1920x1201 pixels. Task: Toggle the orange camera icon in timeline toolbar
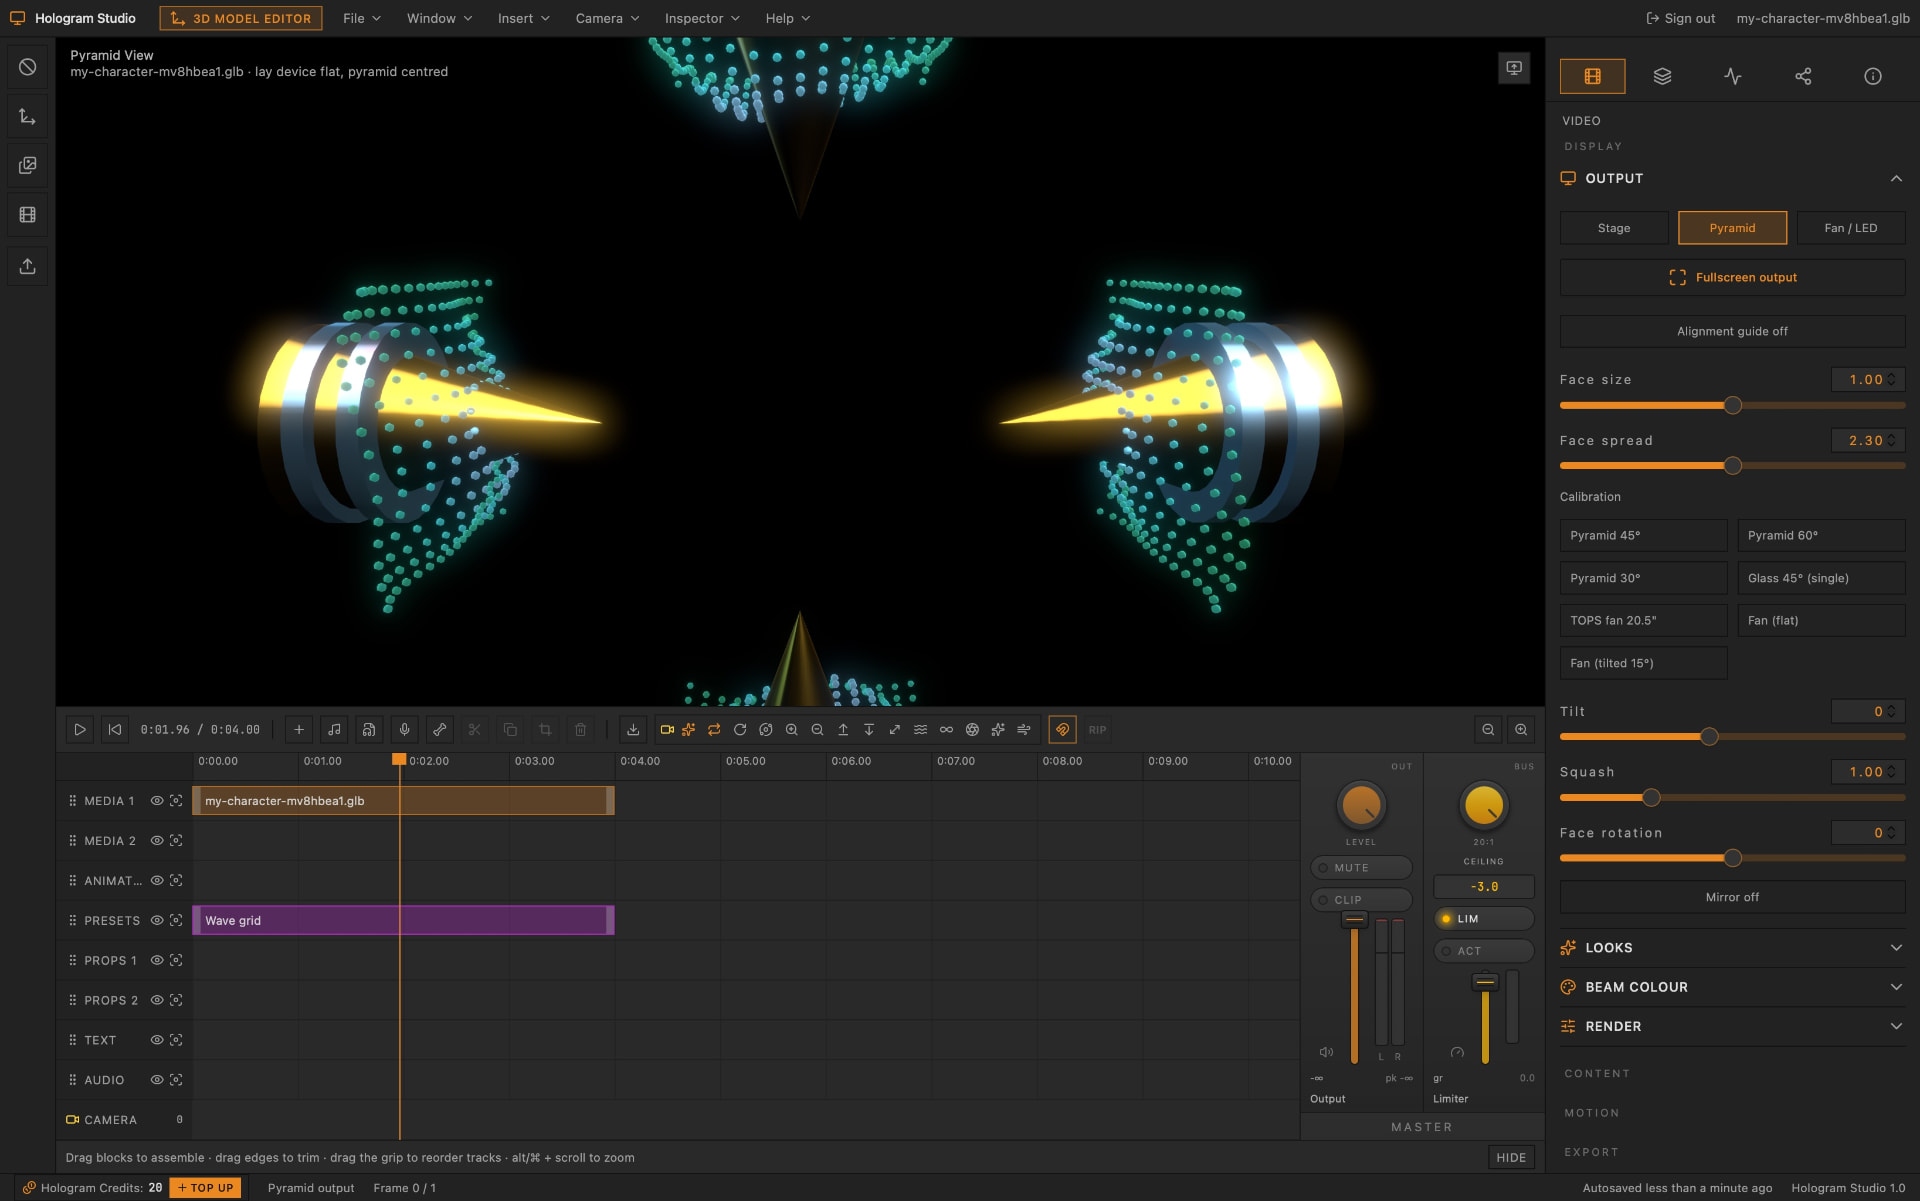(667, 730)
